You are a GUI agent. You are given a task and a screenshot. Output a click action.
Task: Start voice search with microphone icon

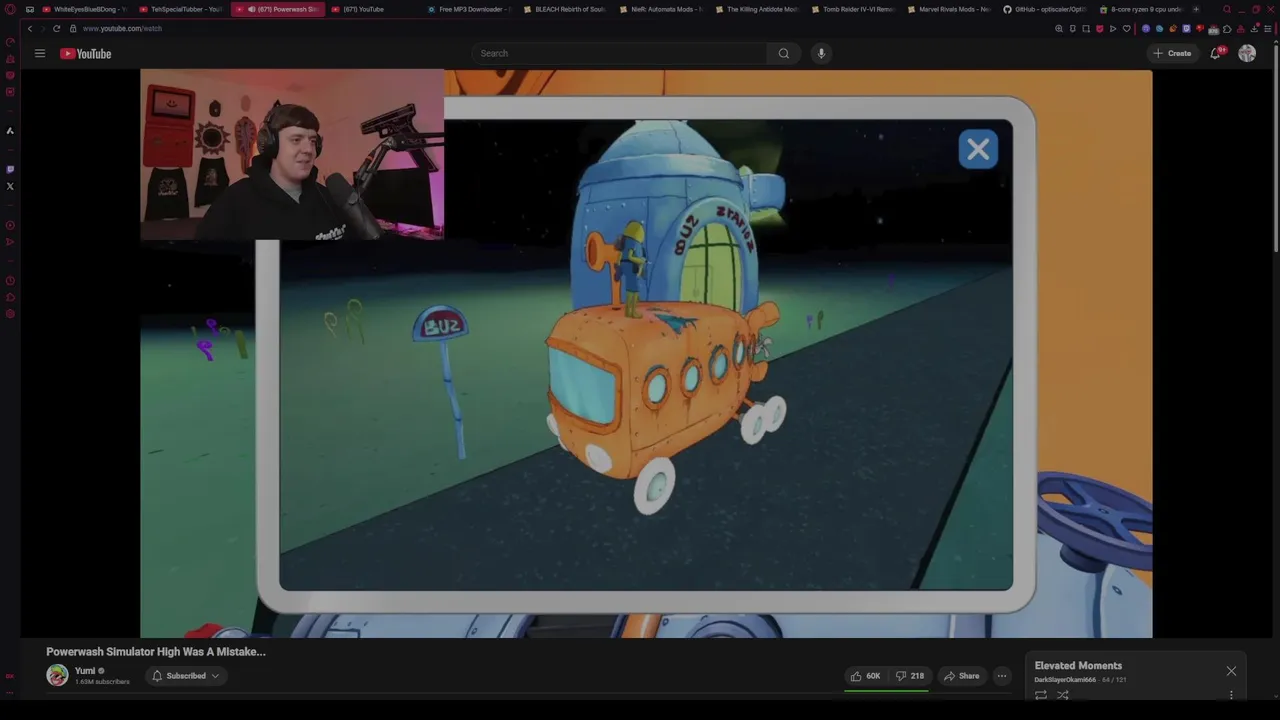821,53
